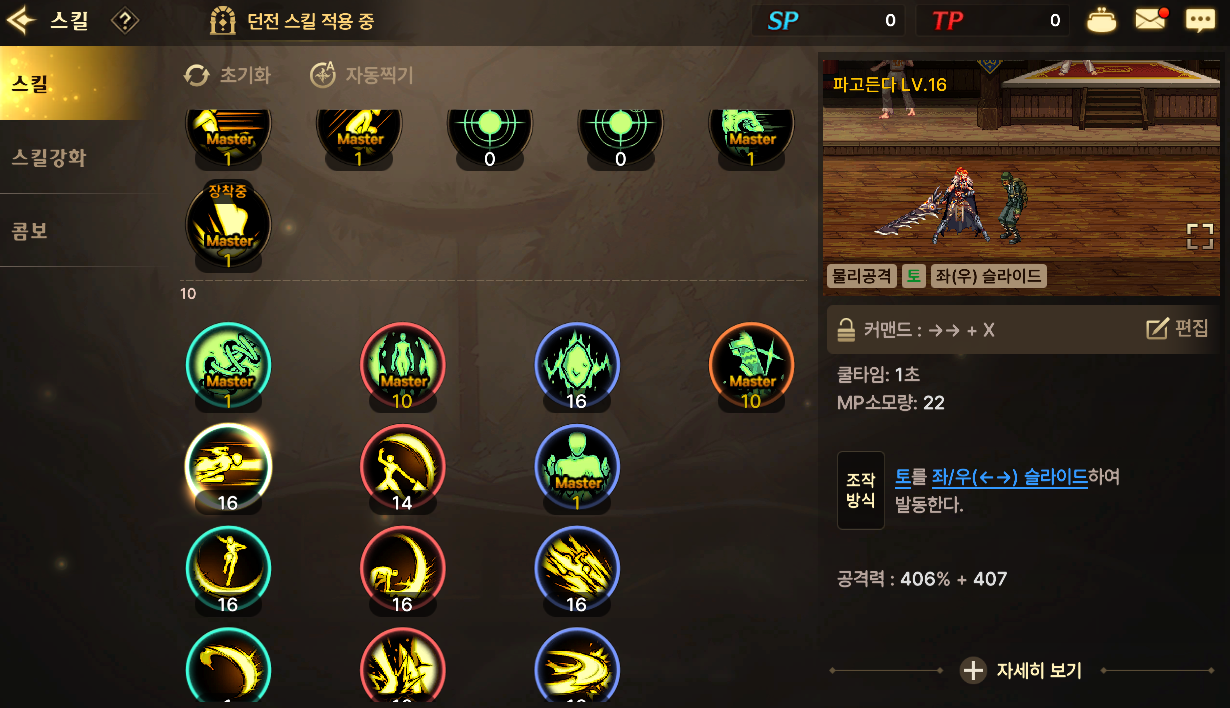Open the coin pouch icon
The image size is (1230, 708).
1102,20
